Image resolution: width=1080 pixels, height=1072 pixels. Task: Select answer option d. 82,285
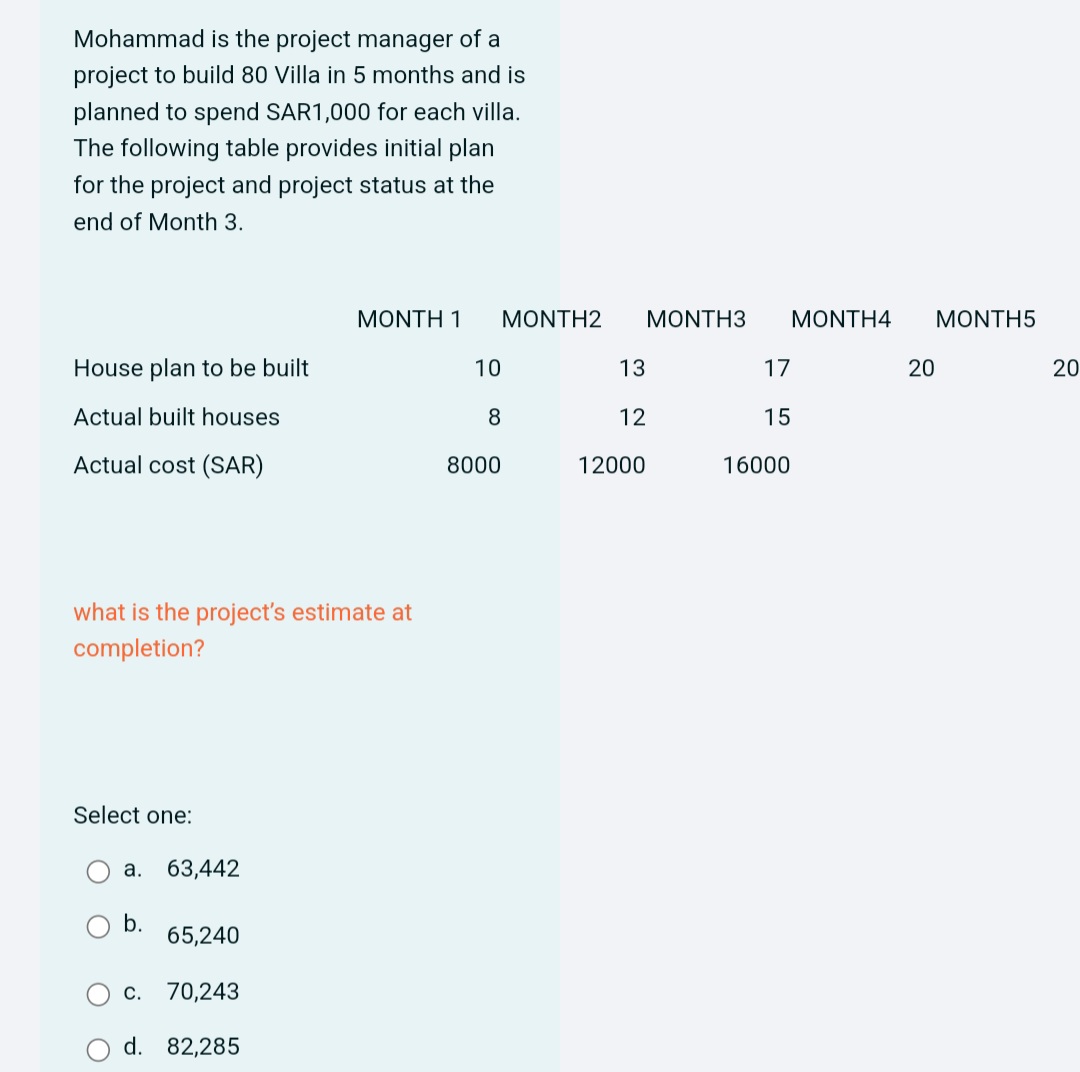pos(203,1047)
